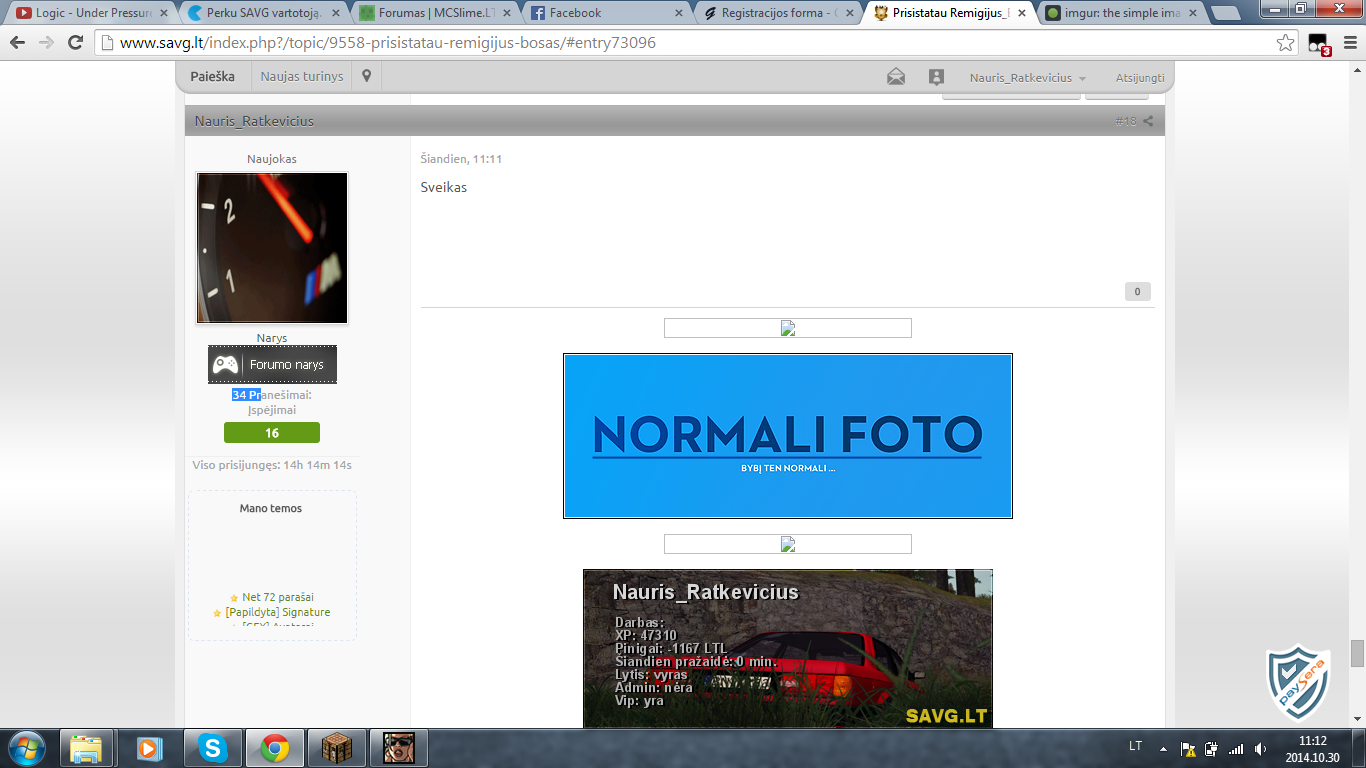Click the green reputation bar showing 16
Image resolution: width=1366 pixels, height=768 pixels.
coord(272,433)
